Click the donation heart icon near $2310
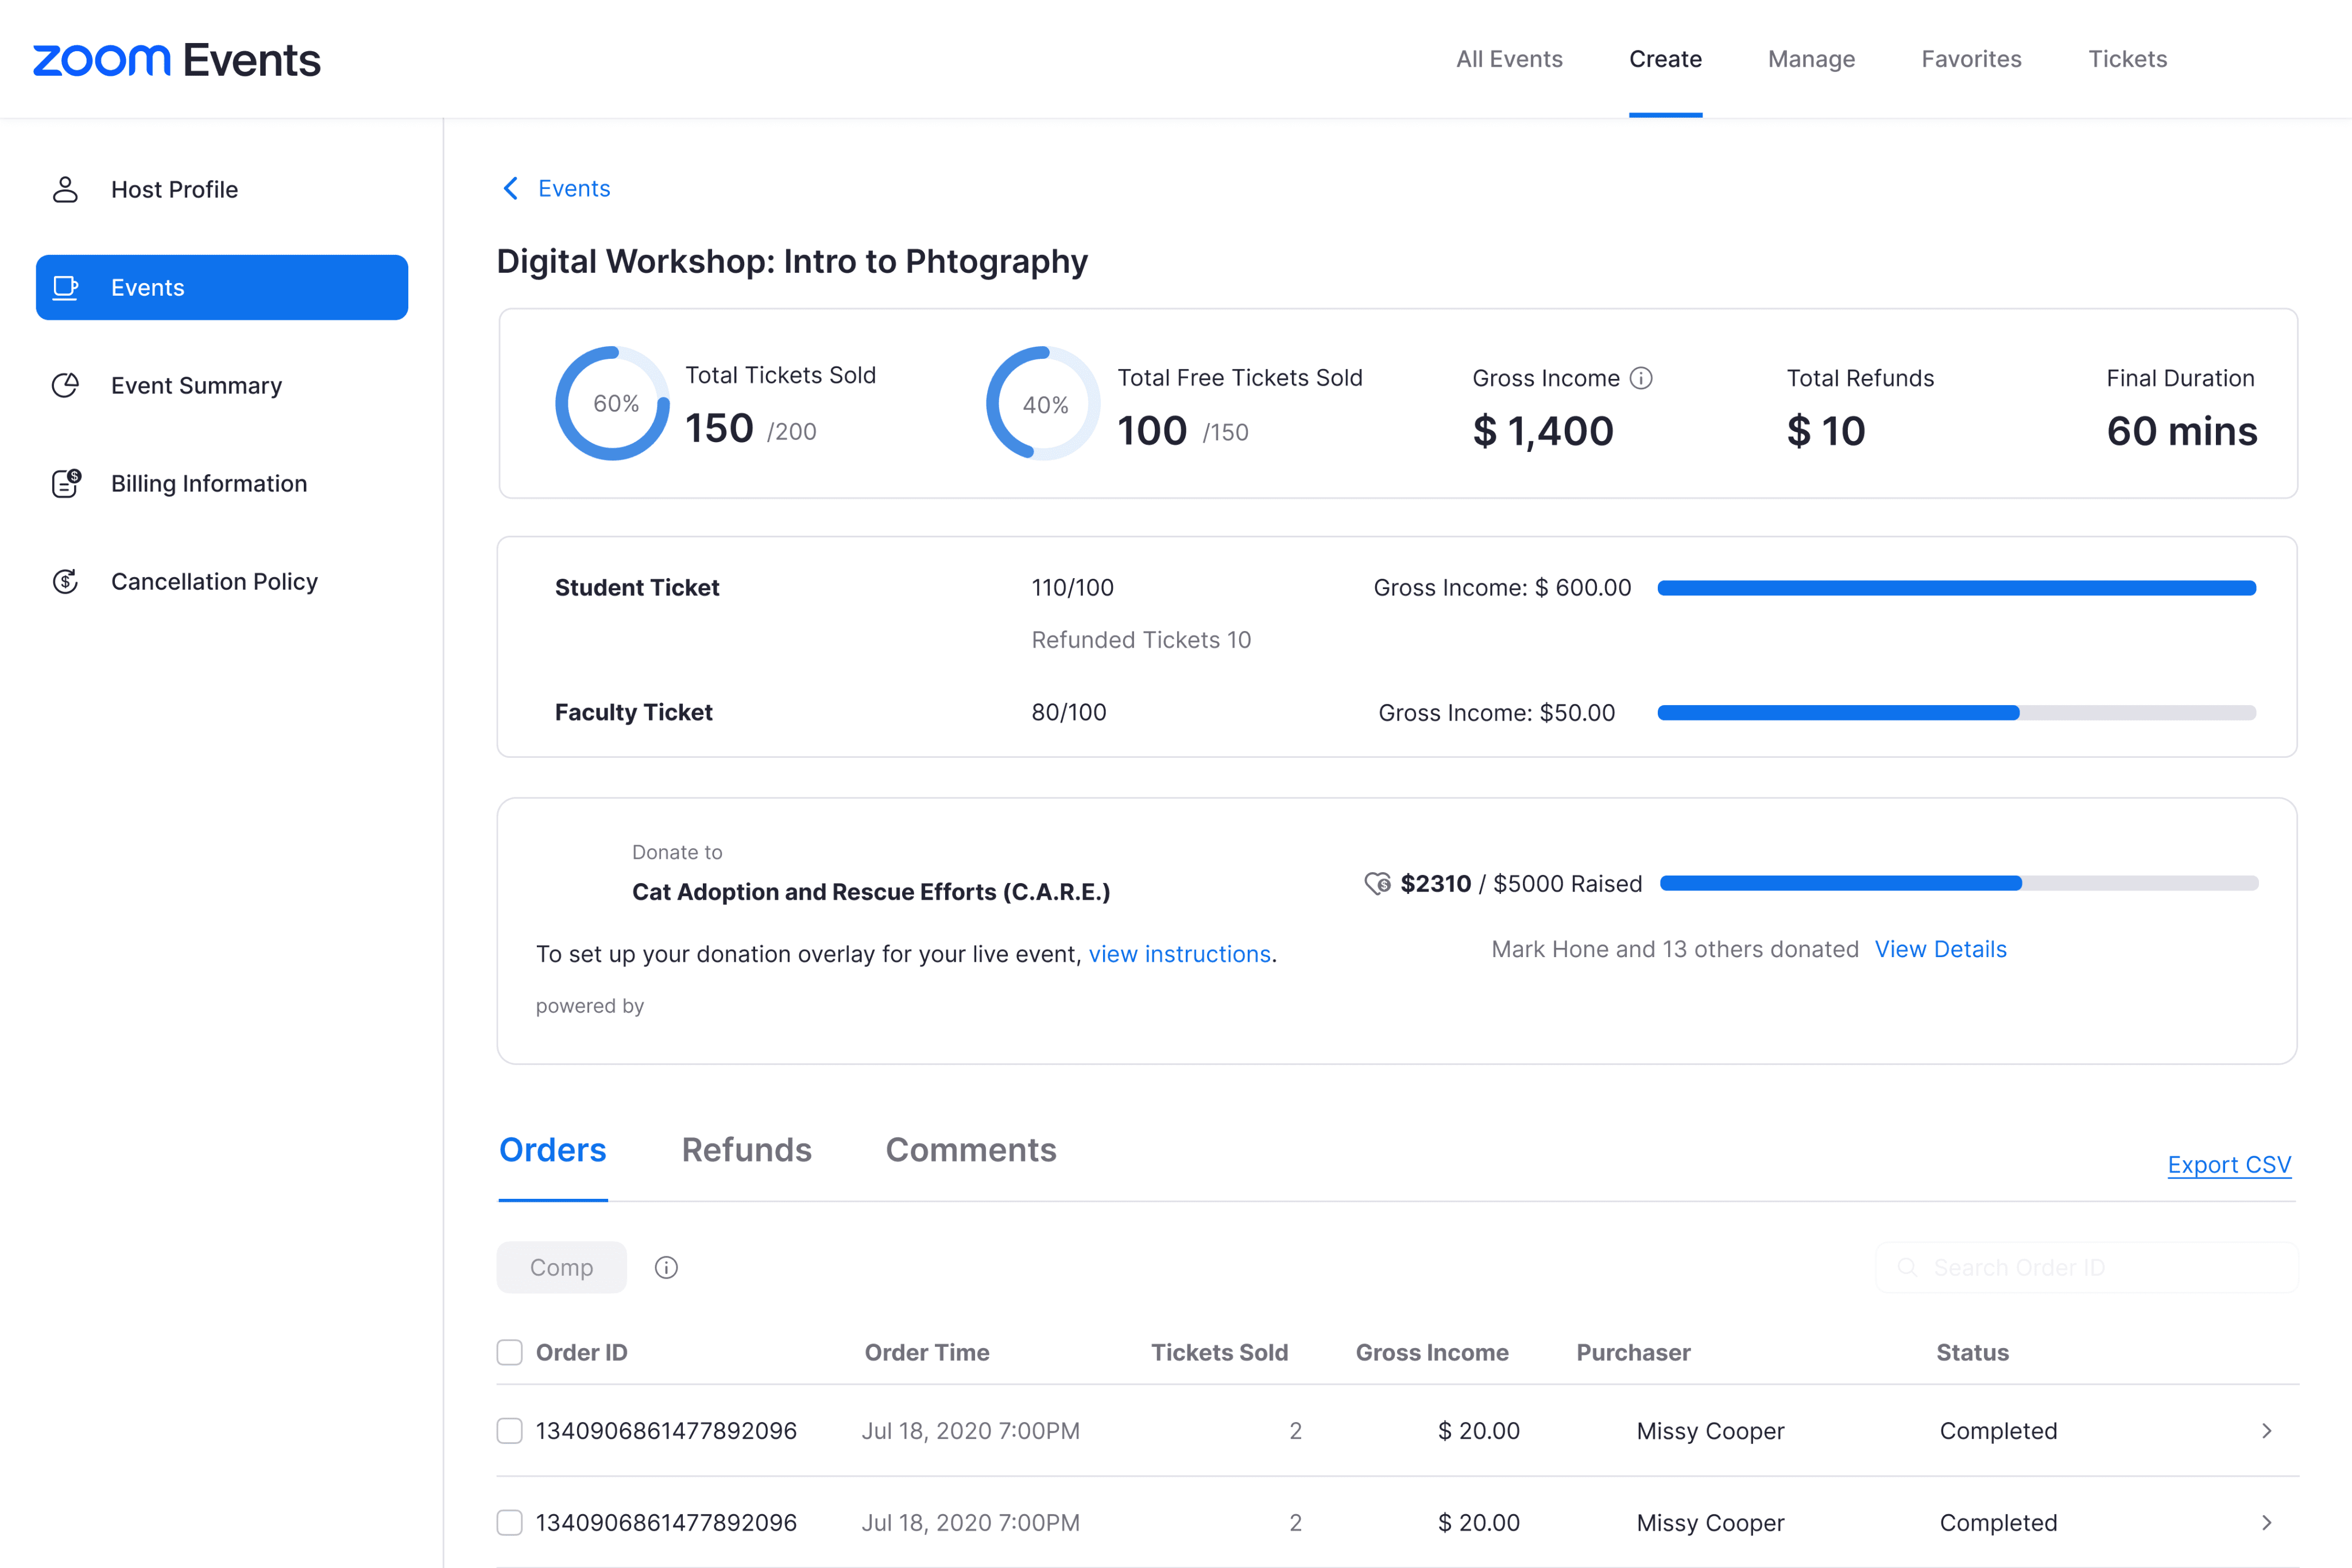This screenshot has width=2352, height=1568. tap(1377, 884)
